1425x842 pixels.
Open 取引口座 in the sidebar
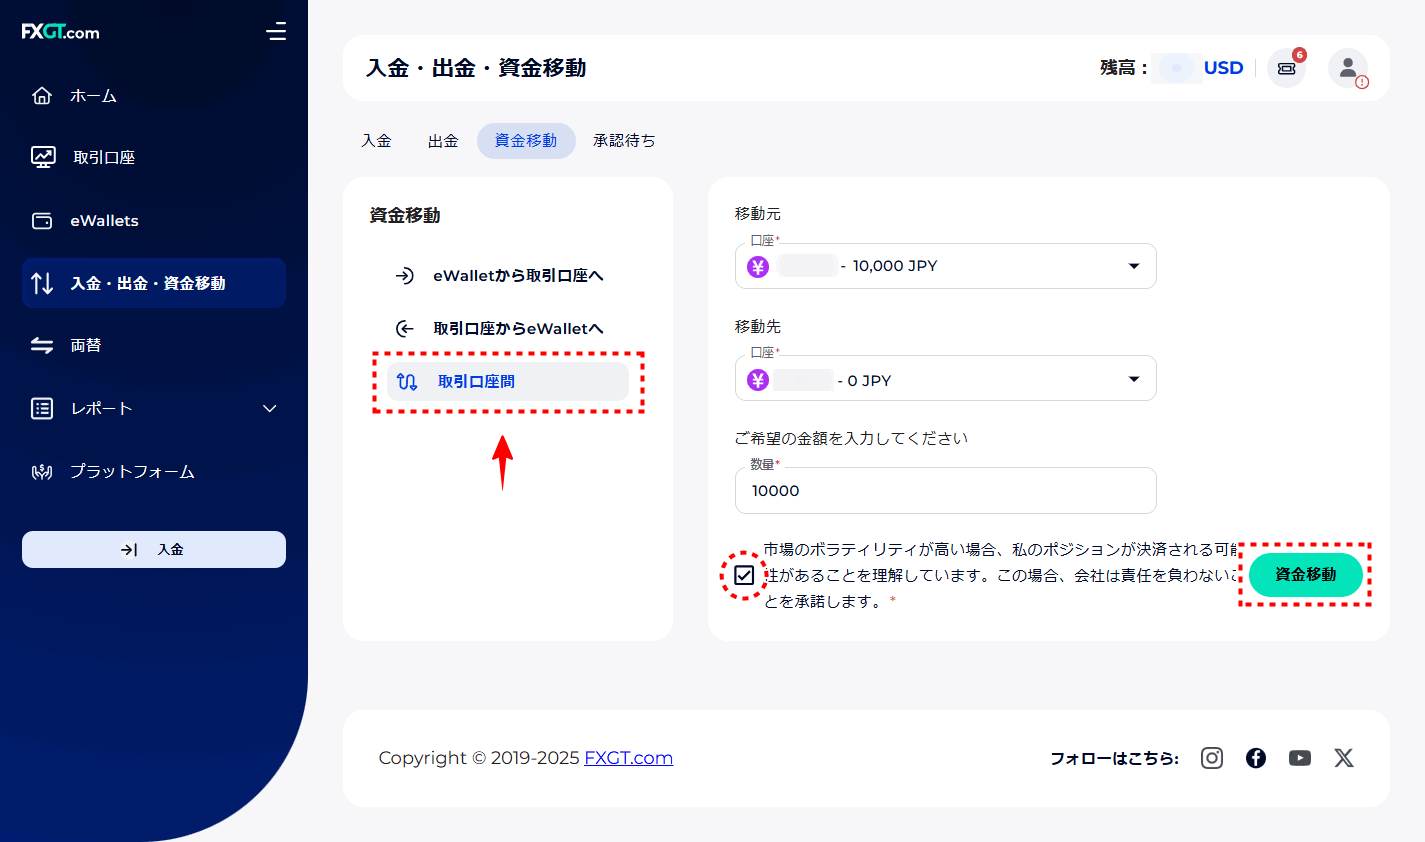(x=104, y=157)
